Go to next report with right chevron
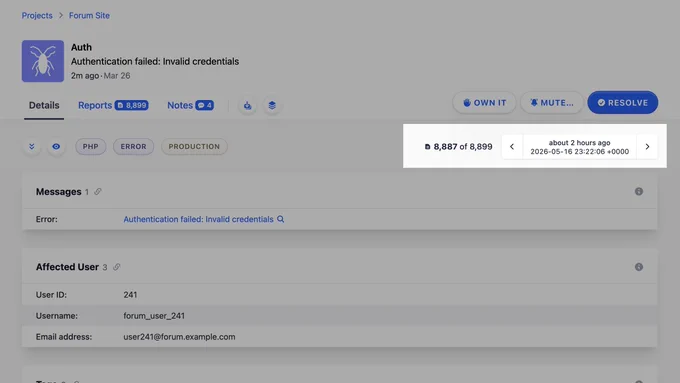 click(x=647, y=147)
